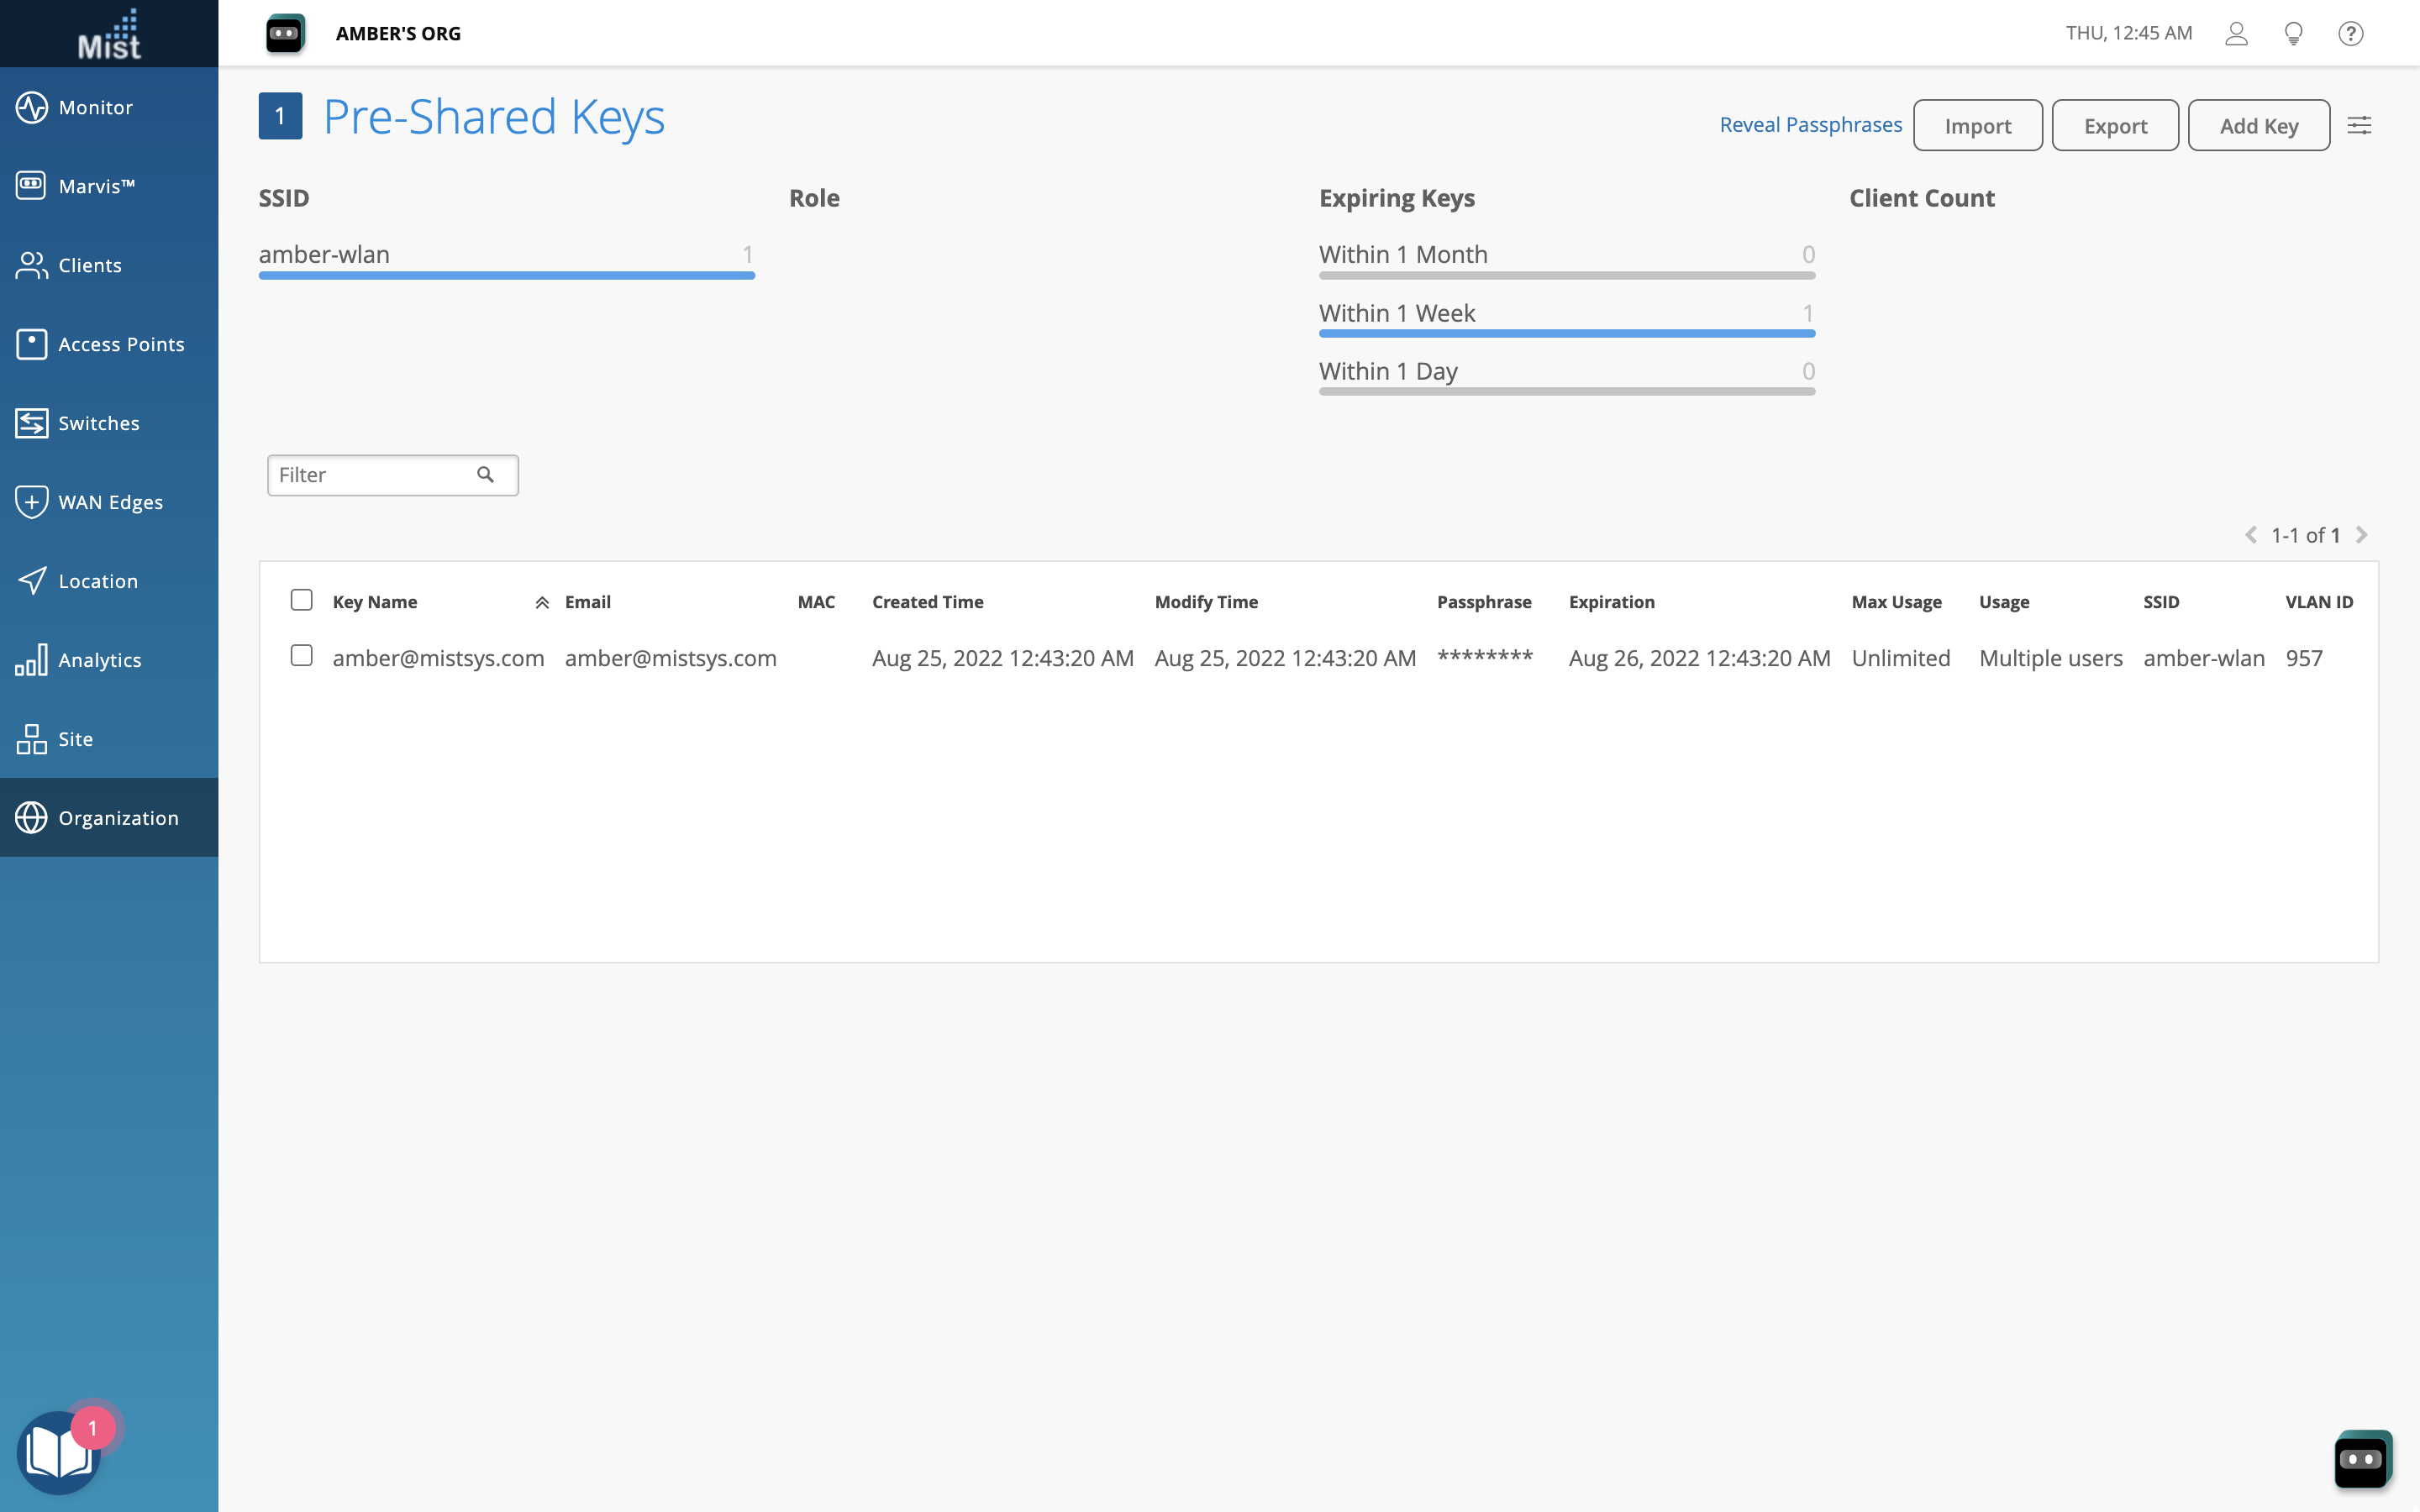Open the help question mark icon

(x=2350, y=33)
